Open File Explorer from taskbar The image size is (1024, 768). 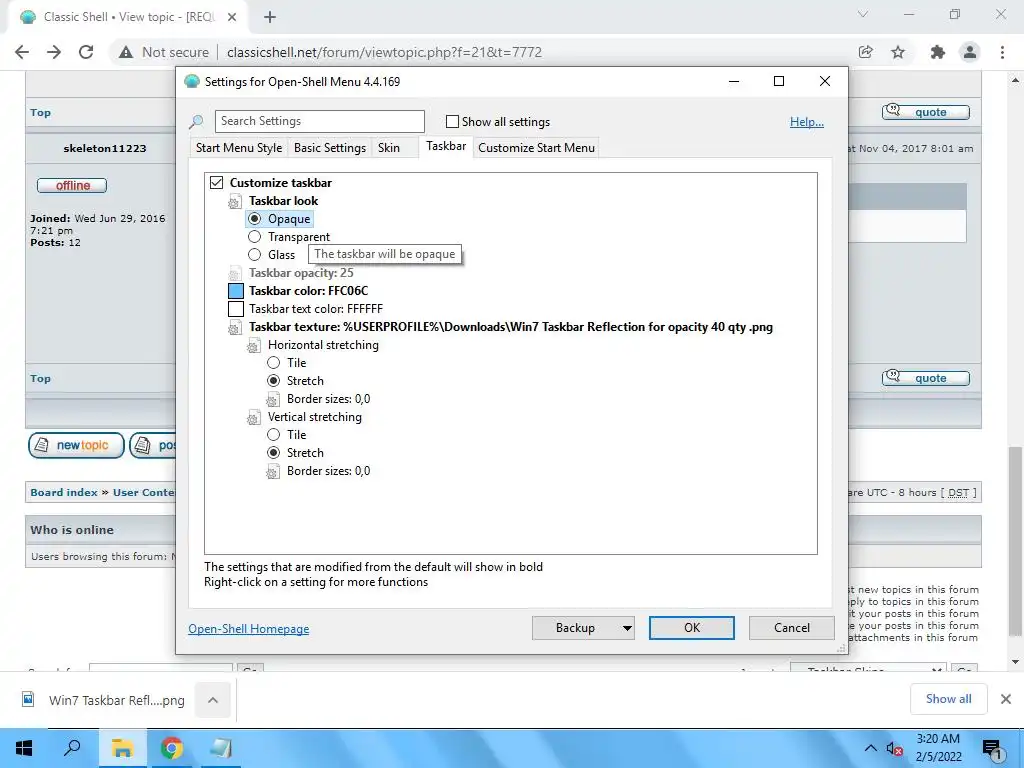[122, 748]
